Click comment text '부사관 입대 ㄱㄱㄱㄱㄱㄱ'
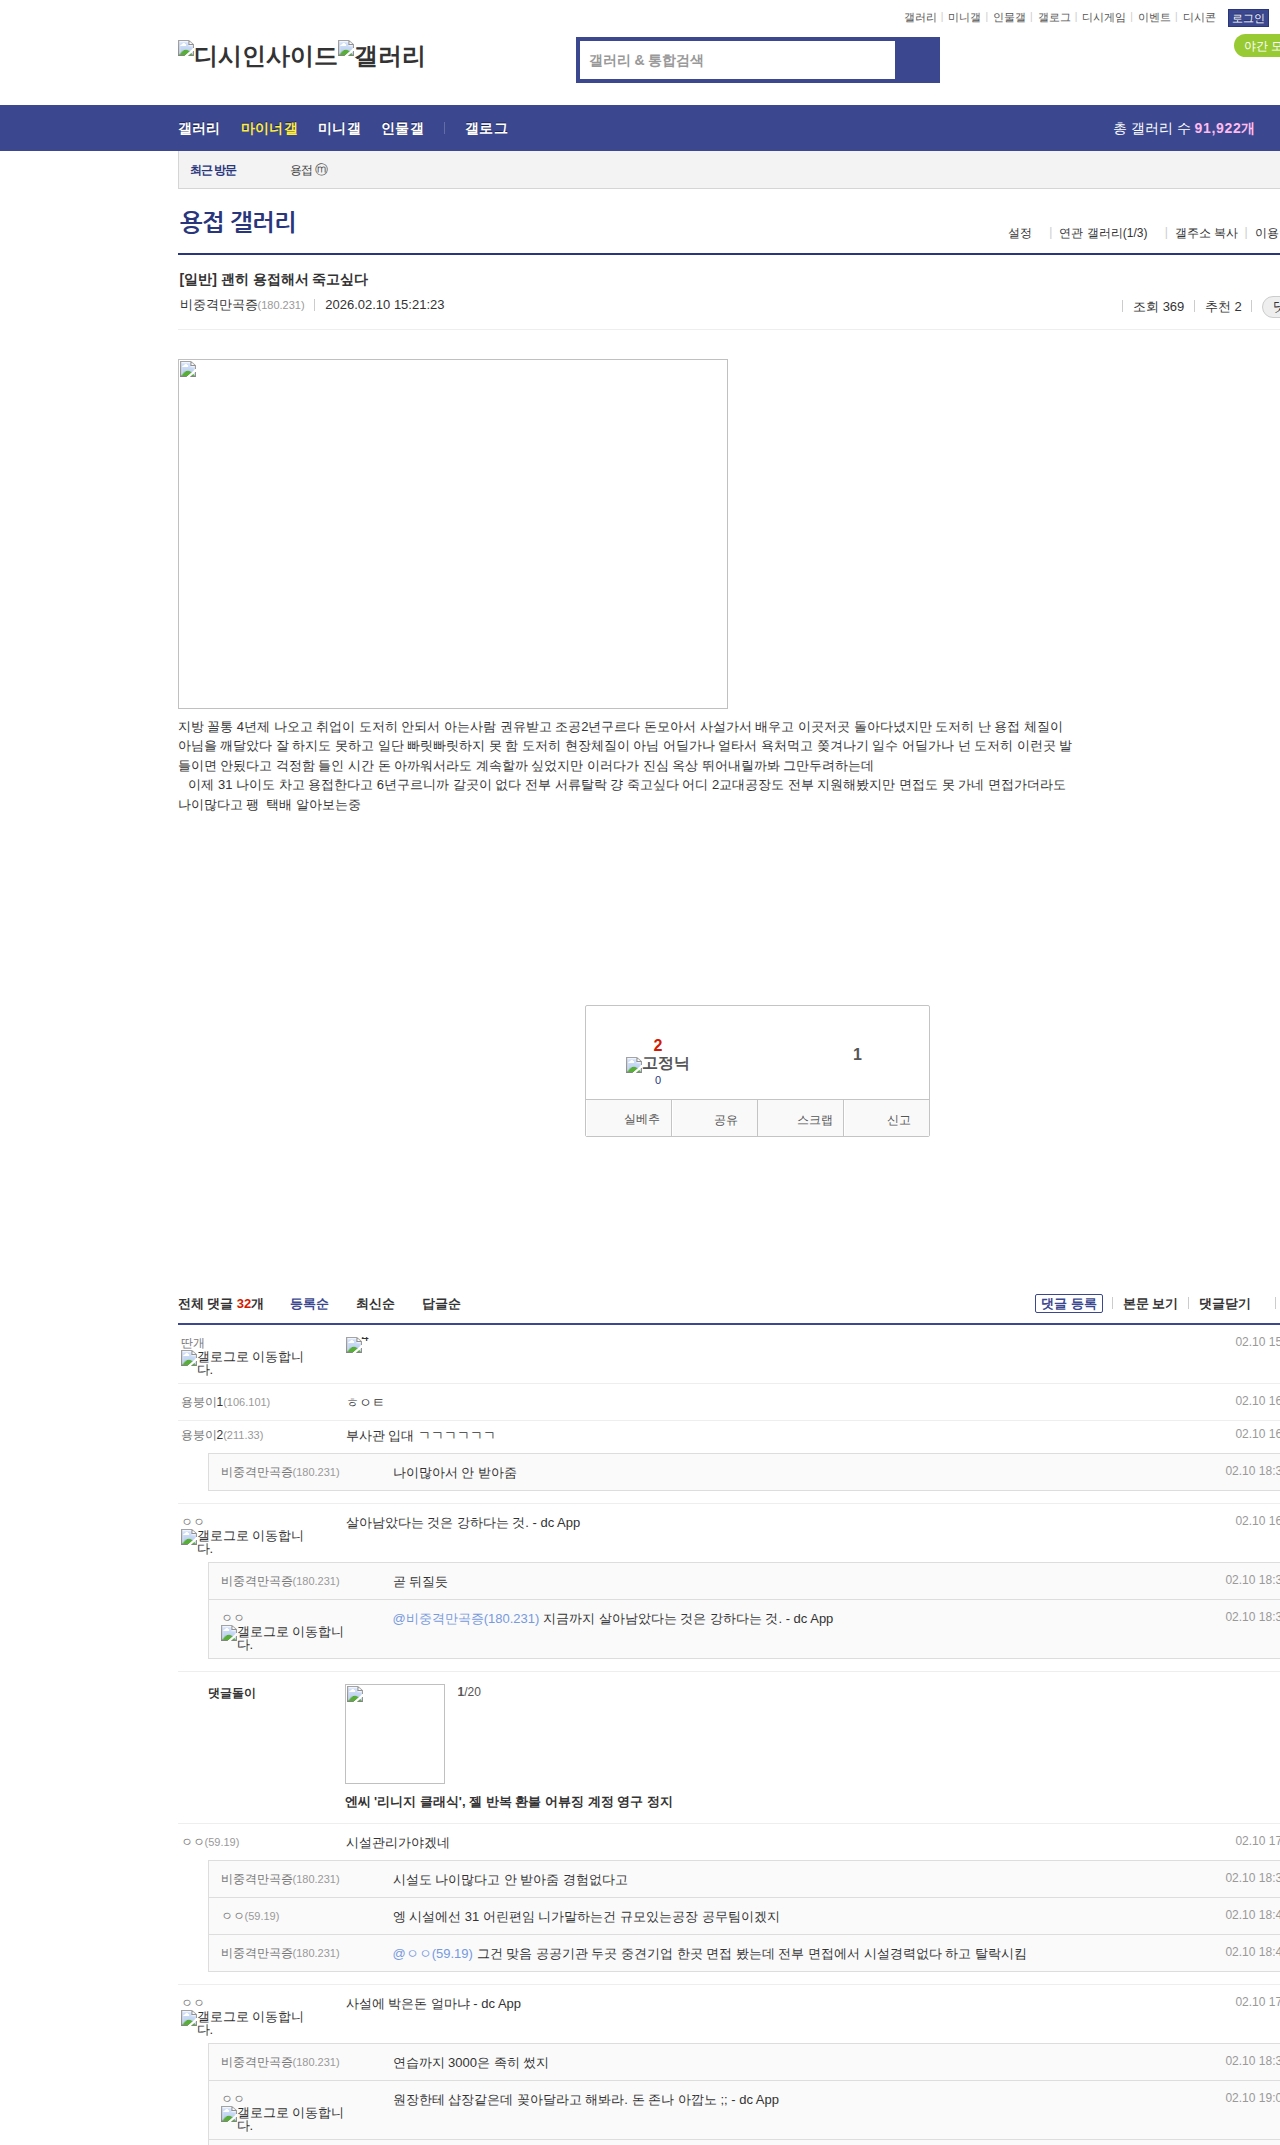Screen dimensions: 1280x2145 [x=420, y=1436]
